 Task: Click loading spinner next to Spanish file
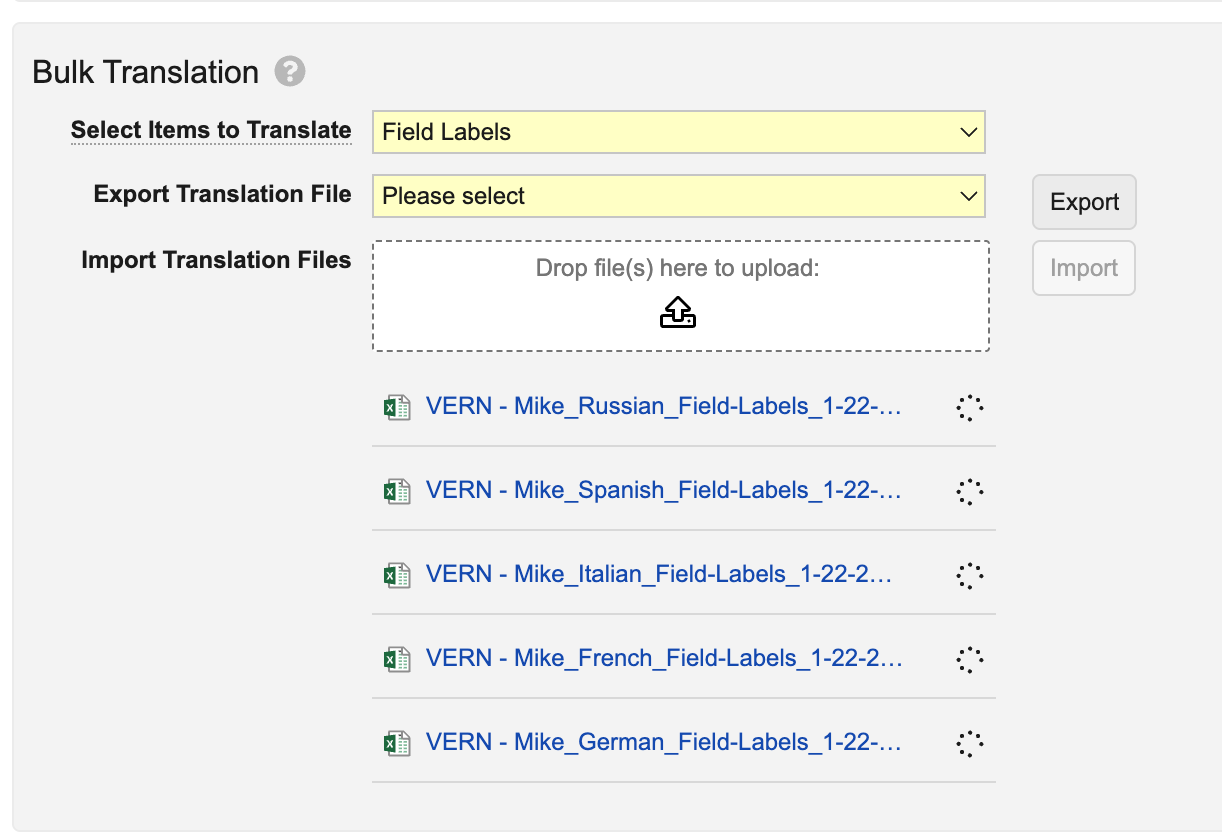point(969,491)
